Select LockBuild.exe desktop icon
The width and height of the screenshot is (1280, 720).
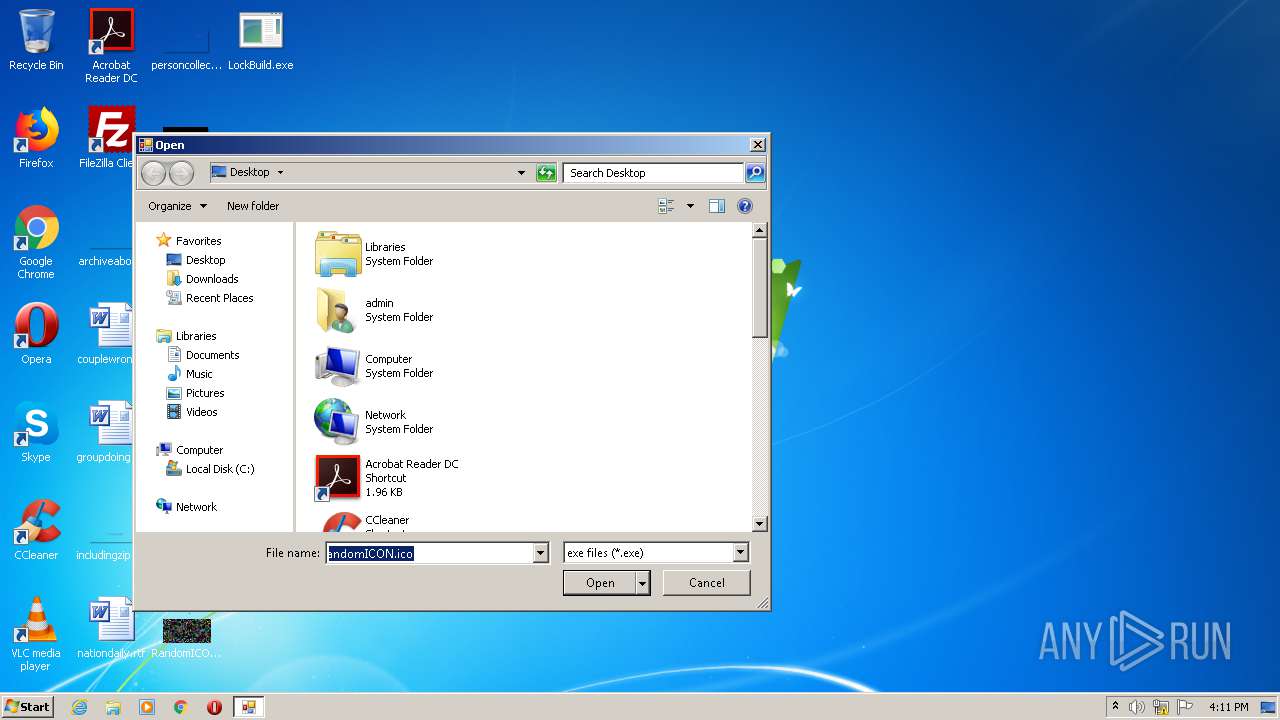pyautogui.click(x=260, y=40)
